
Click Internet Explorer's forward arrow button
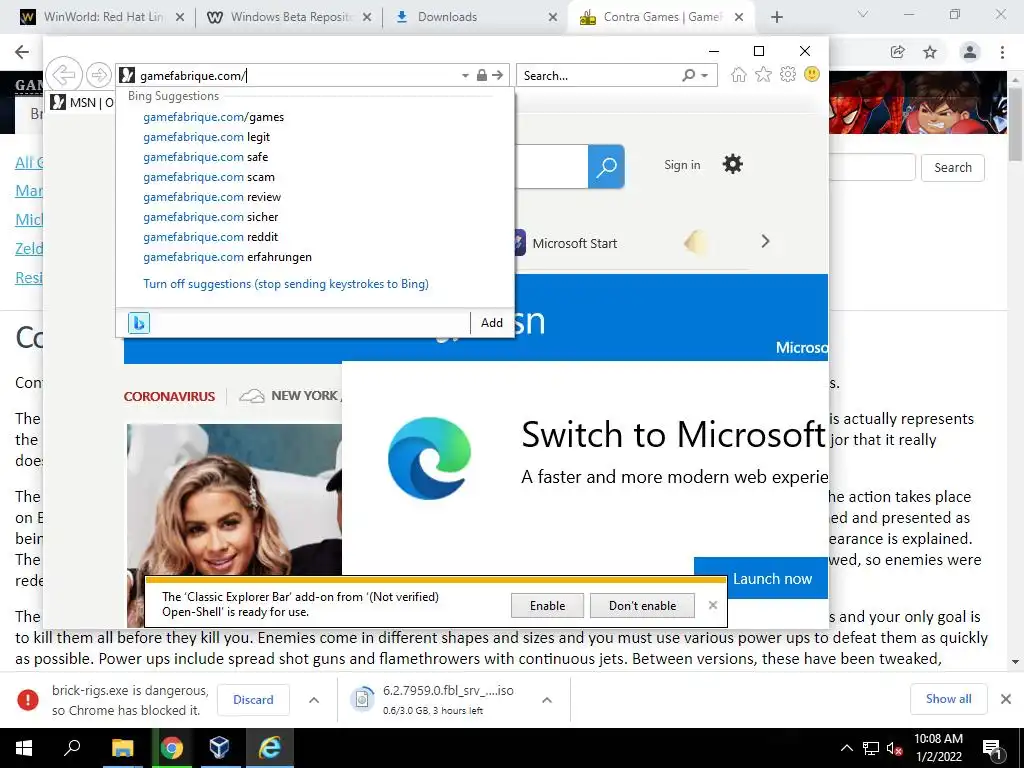click(99, 75)
